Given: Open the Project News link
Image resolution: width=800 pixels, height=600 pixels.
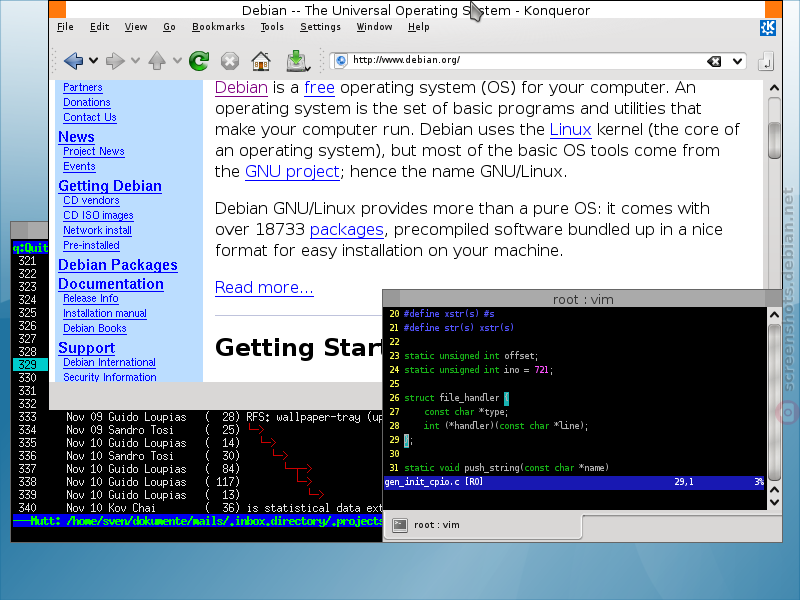Looking at the screenshot, I should point(94,152).
